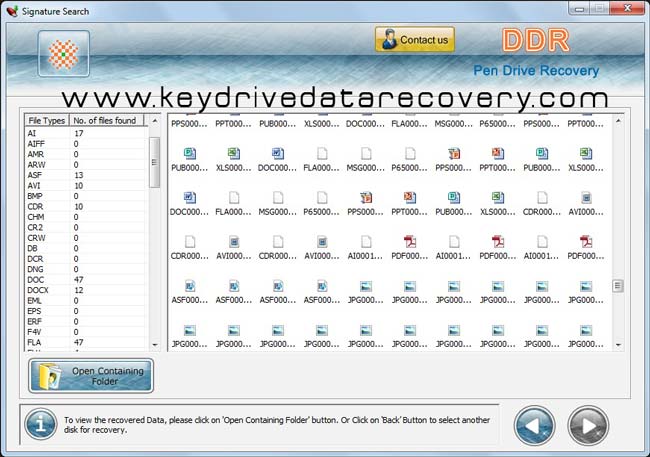Sort by No. of files found header

106,120
